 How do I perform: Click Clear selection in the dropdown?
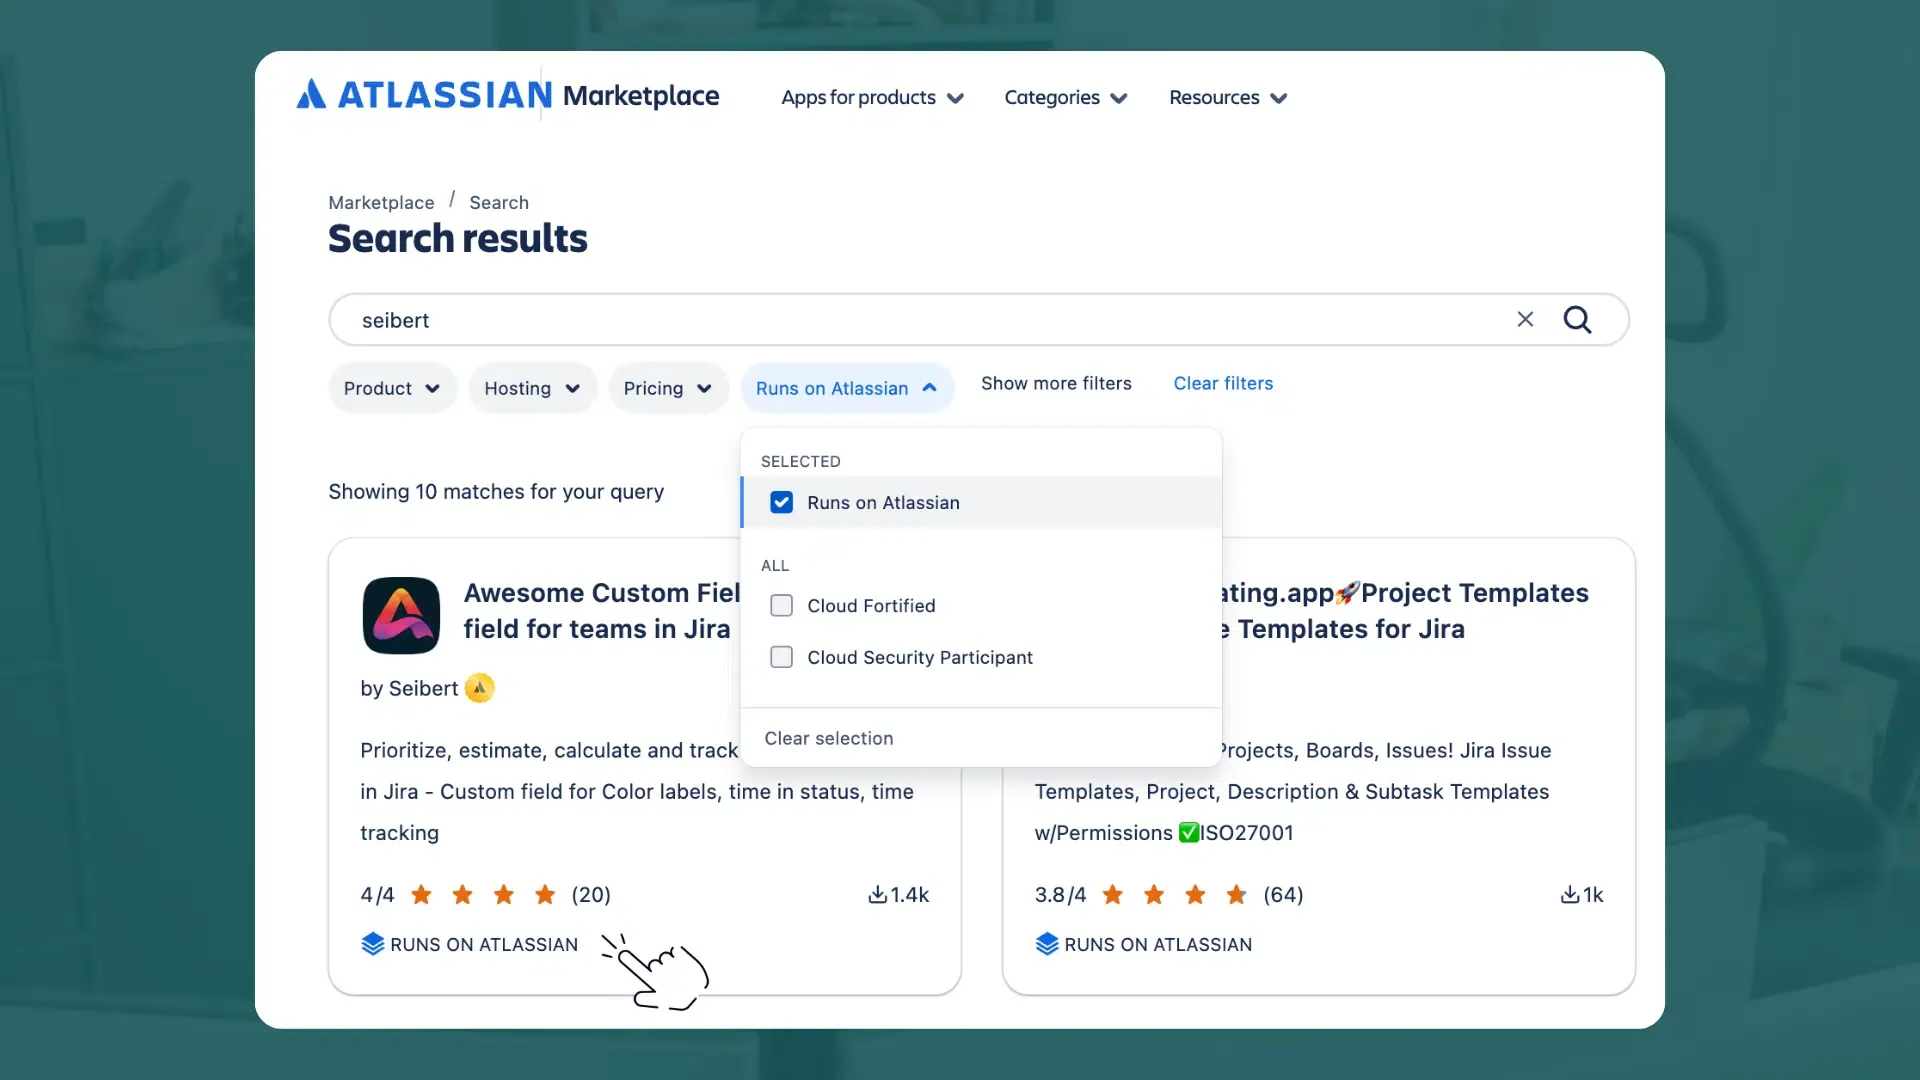pos(829,738)
